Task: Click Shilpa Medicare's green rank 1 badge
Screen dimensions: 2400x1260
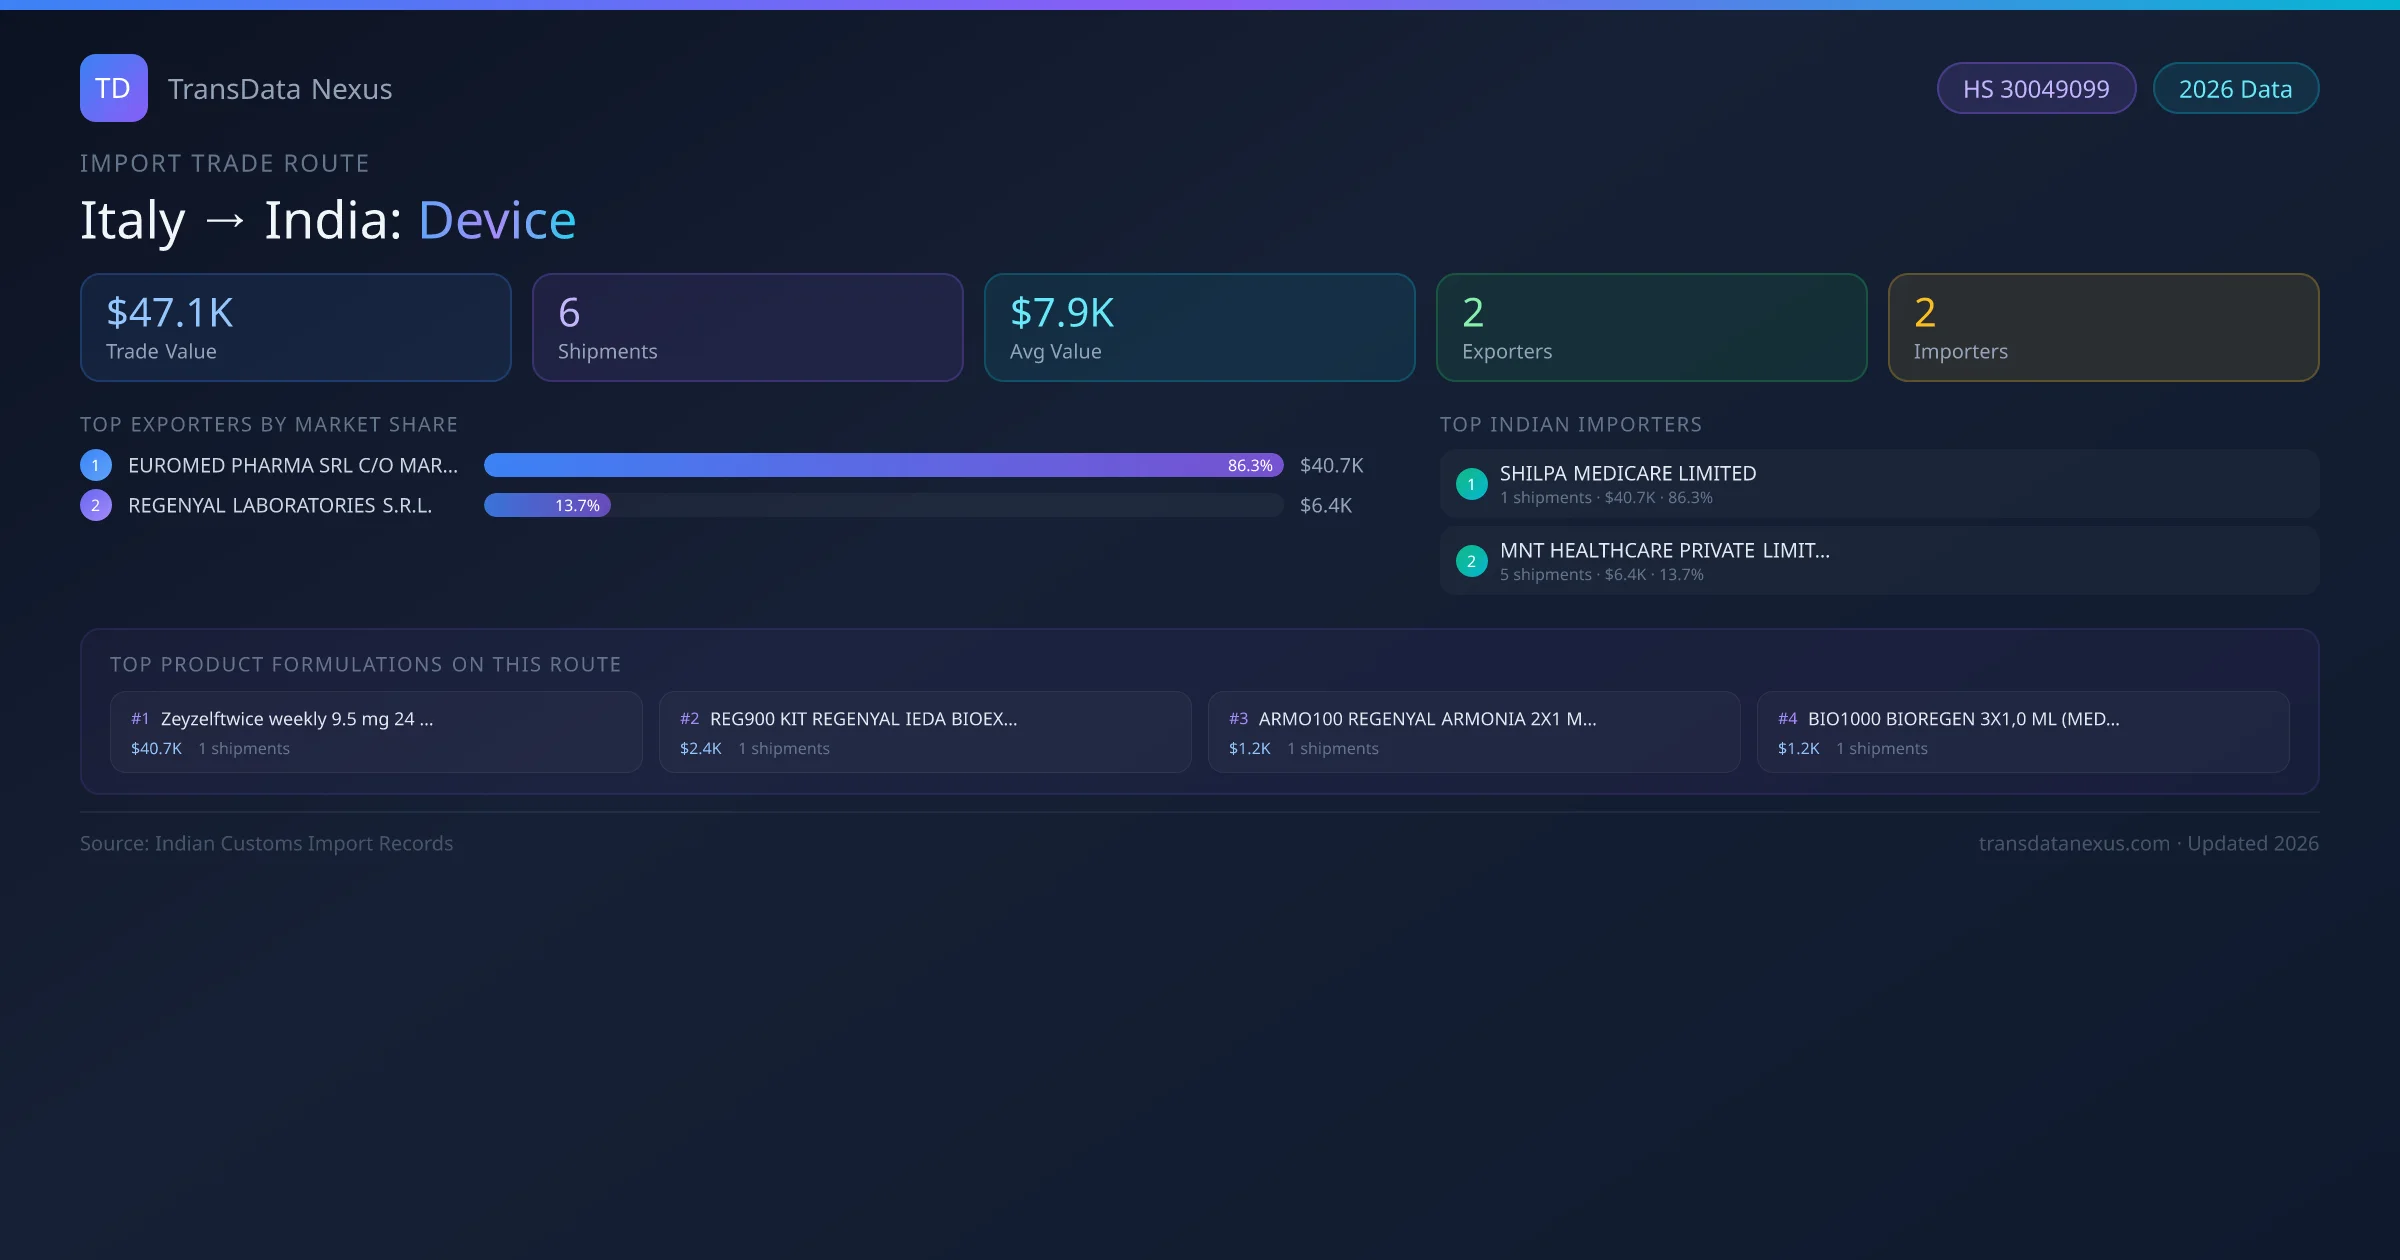Action: coord(1471,484)
